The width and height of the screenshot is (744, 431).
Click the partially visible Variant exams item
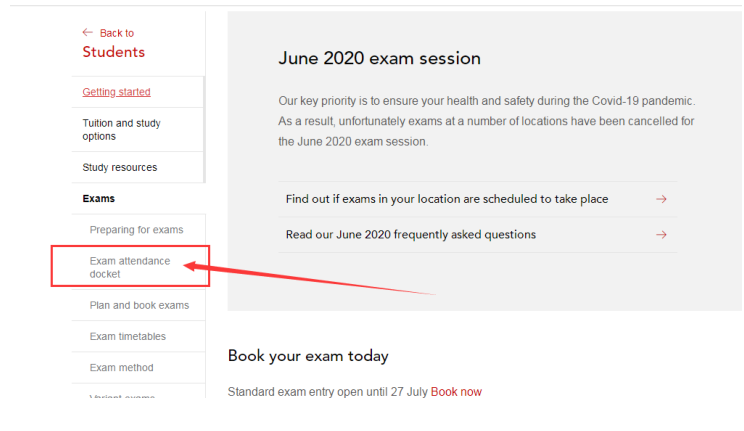point(123,396)
